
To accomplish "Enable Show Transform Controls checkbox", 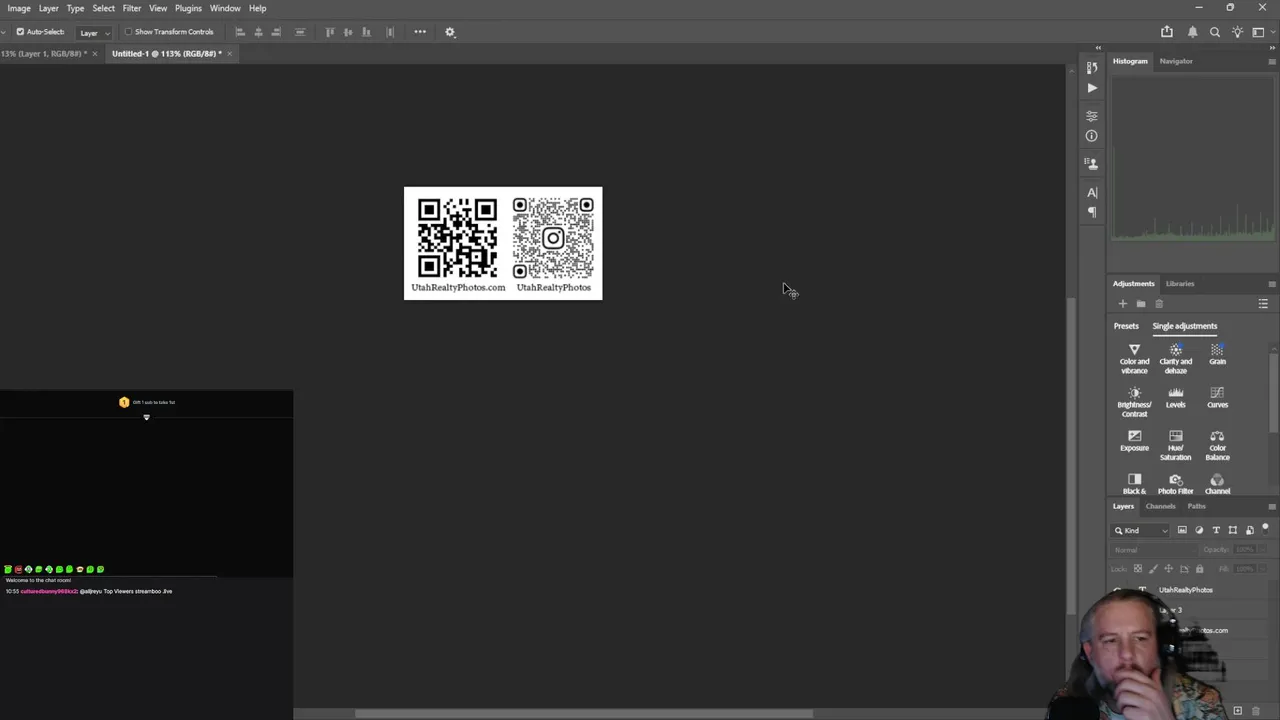I will [x=128, y=32].
